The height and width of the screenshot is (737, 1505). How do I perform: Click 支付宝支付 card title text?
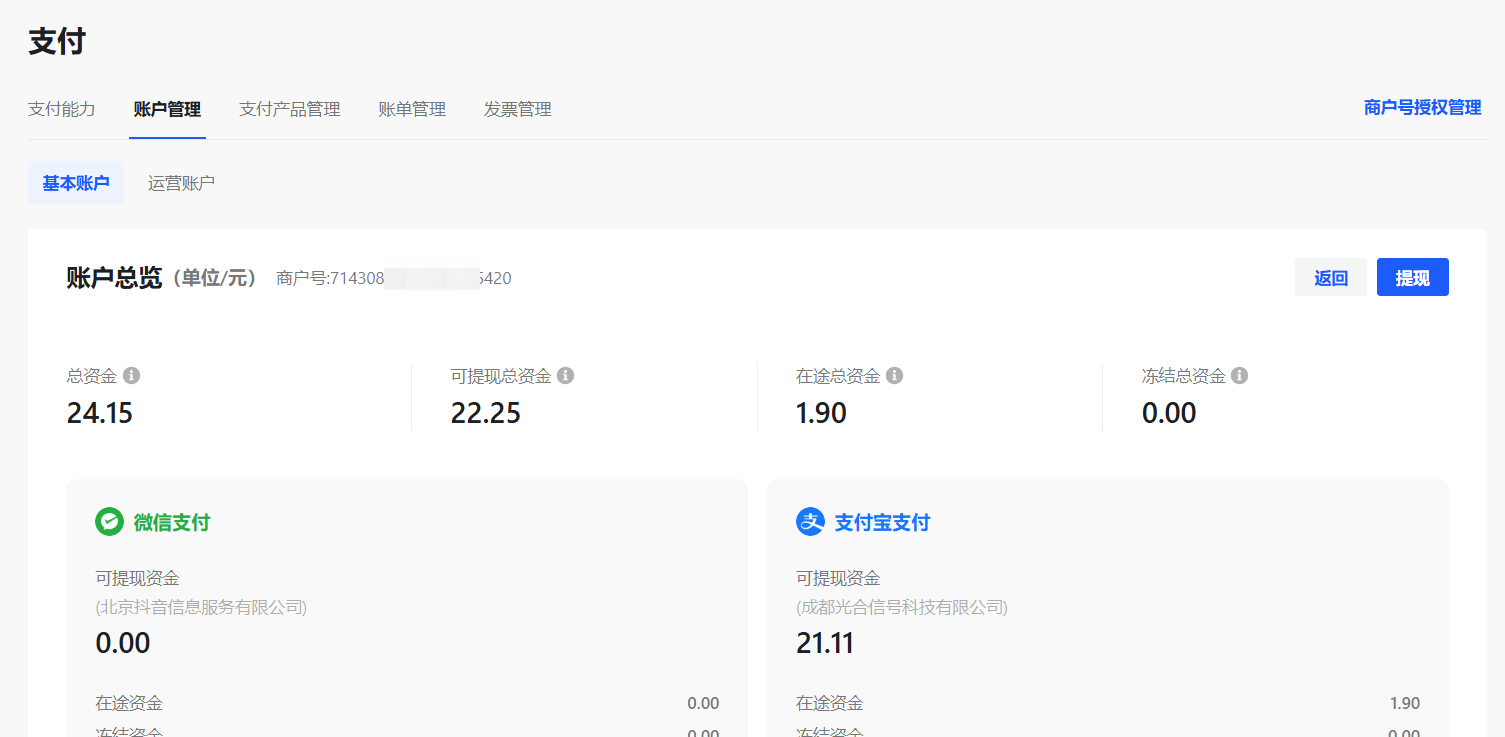tap(883, 522)
